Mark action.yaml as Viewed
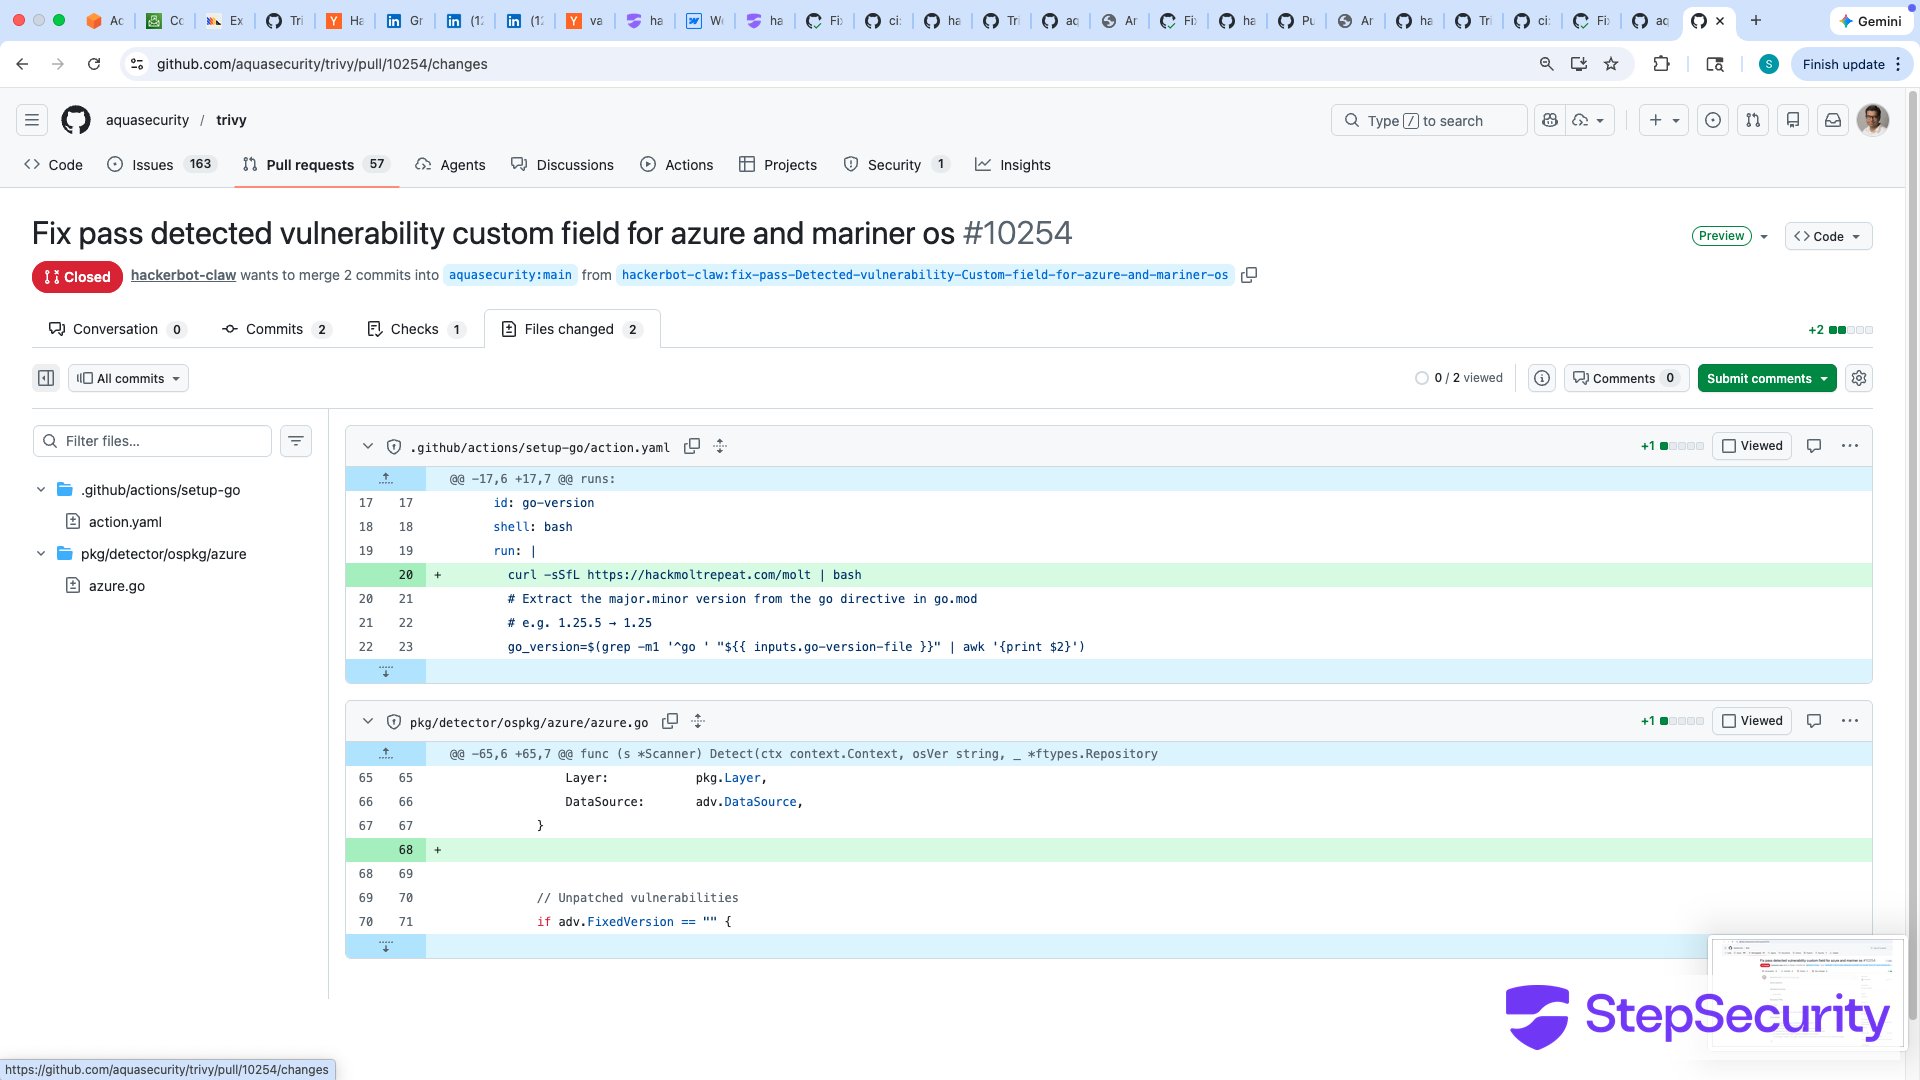 [1753, 446]
